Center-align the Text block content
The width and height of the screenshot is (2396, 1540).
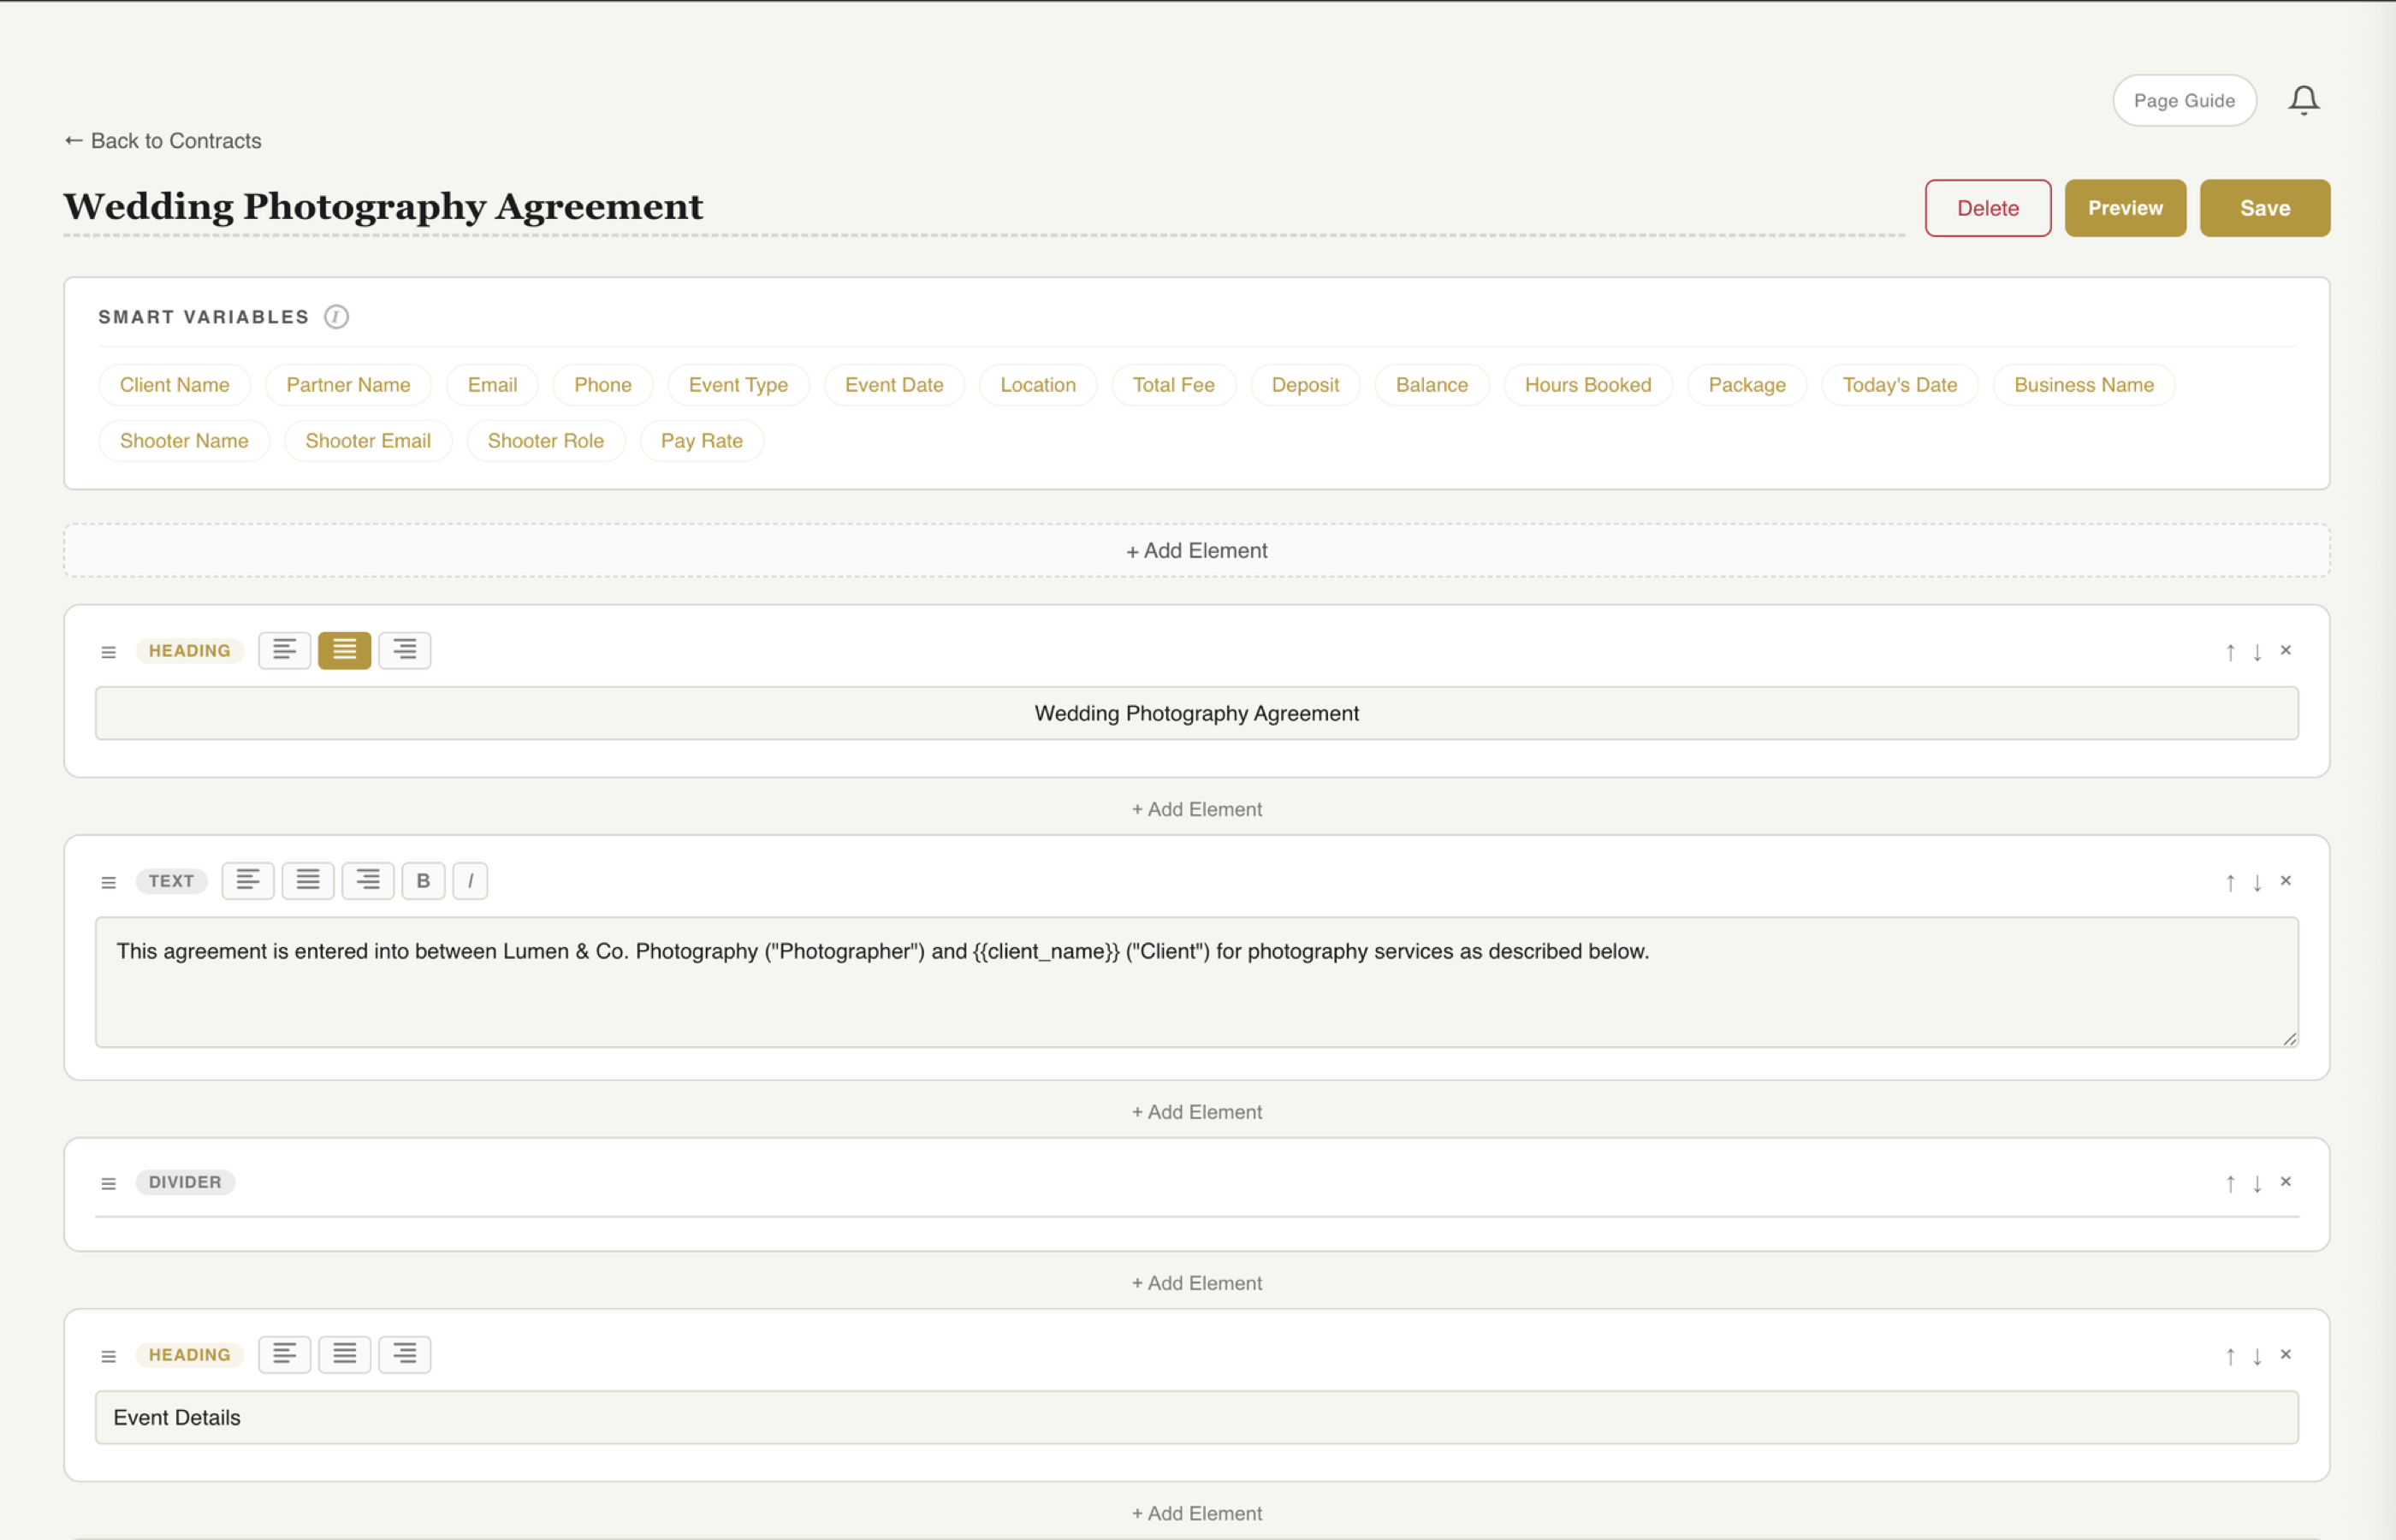point(308,880)
